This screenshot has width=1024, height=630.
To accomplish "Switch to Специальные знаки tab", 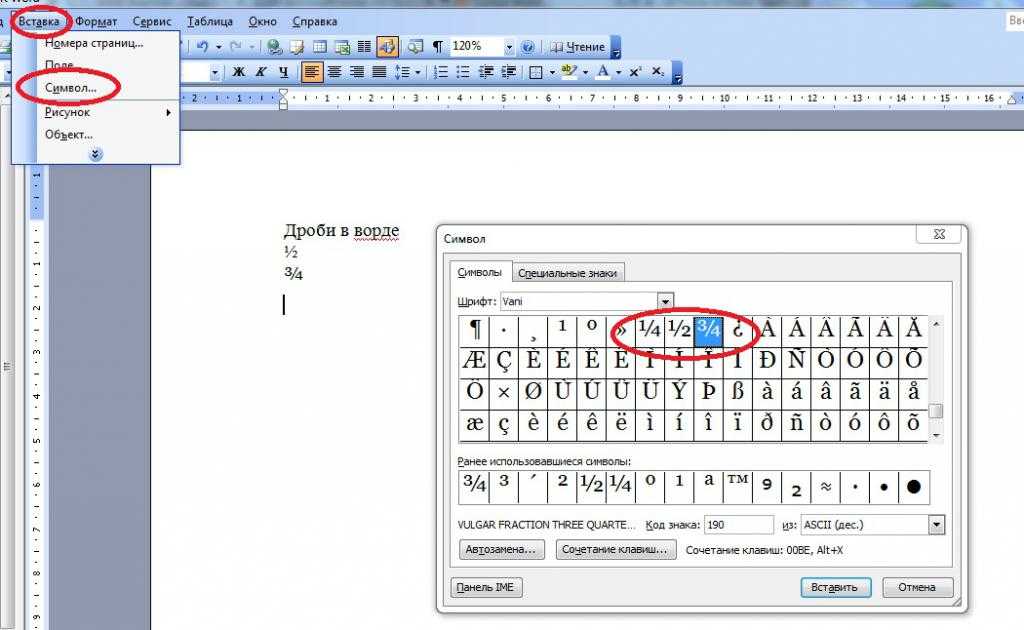I will pos(568,273).
